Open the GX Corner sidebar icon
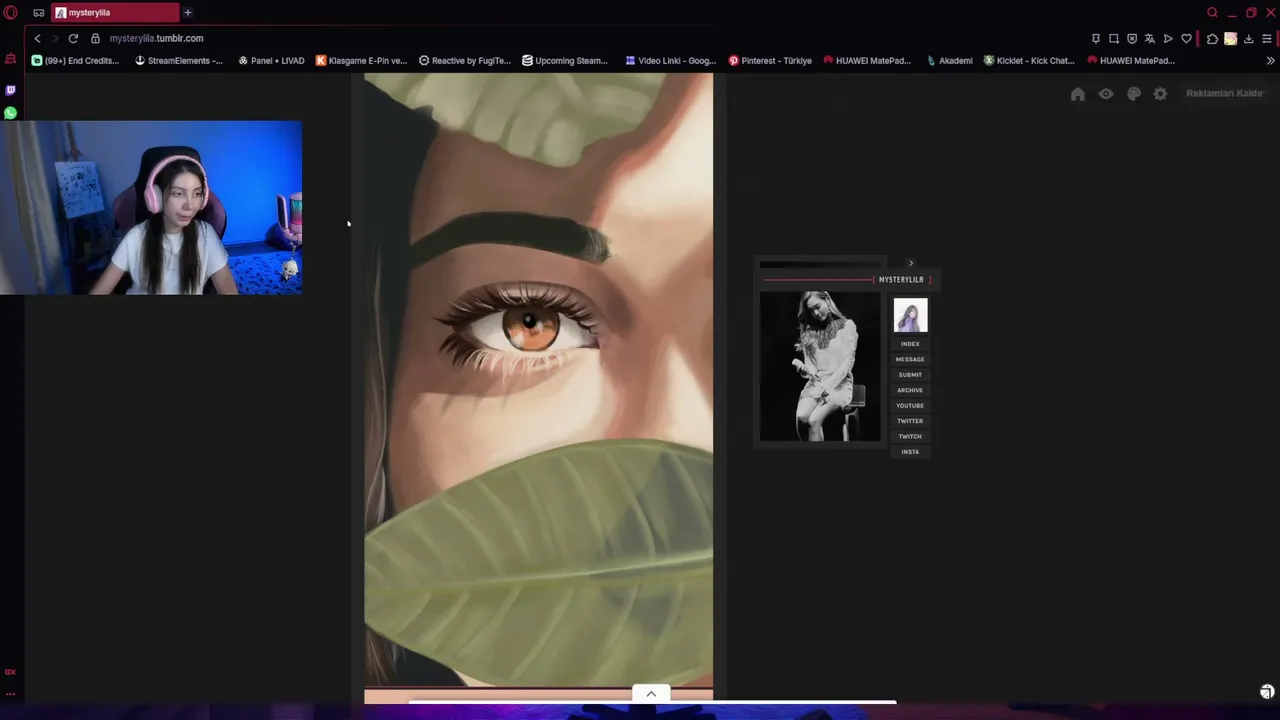Screen dimensions: 1280x720 tap(11, 59)
